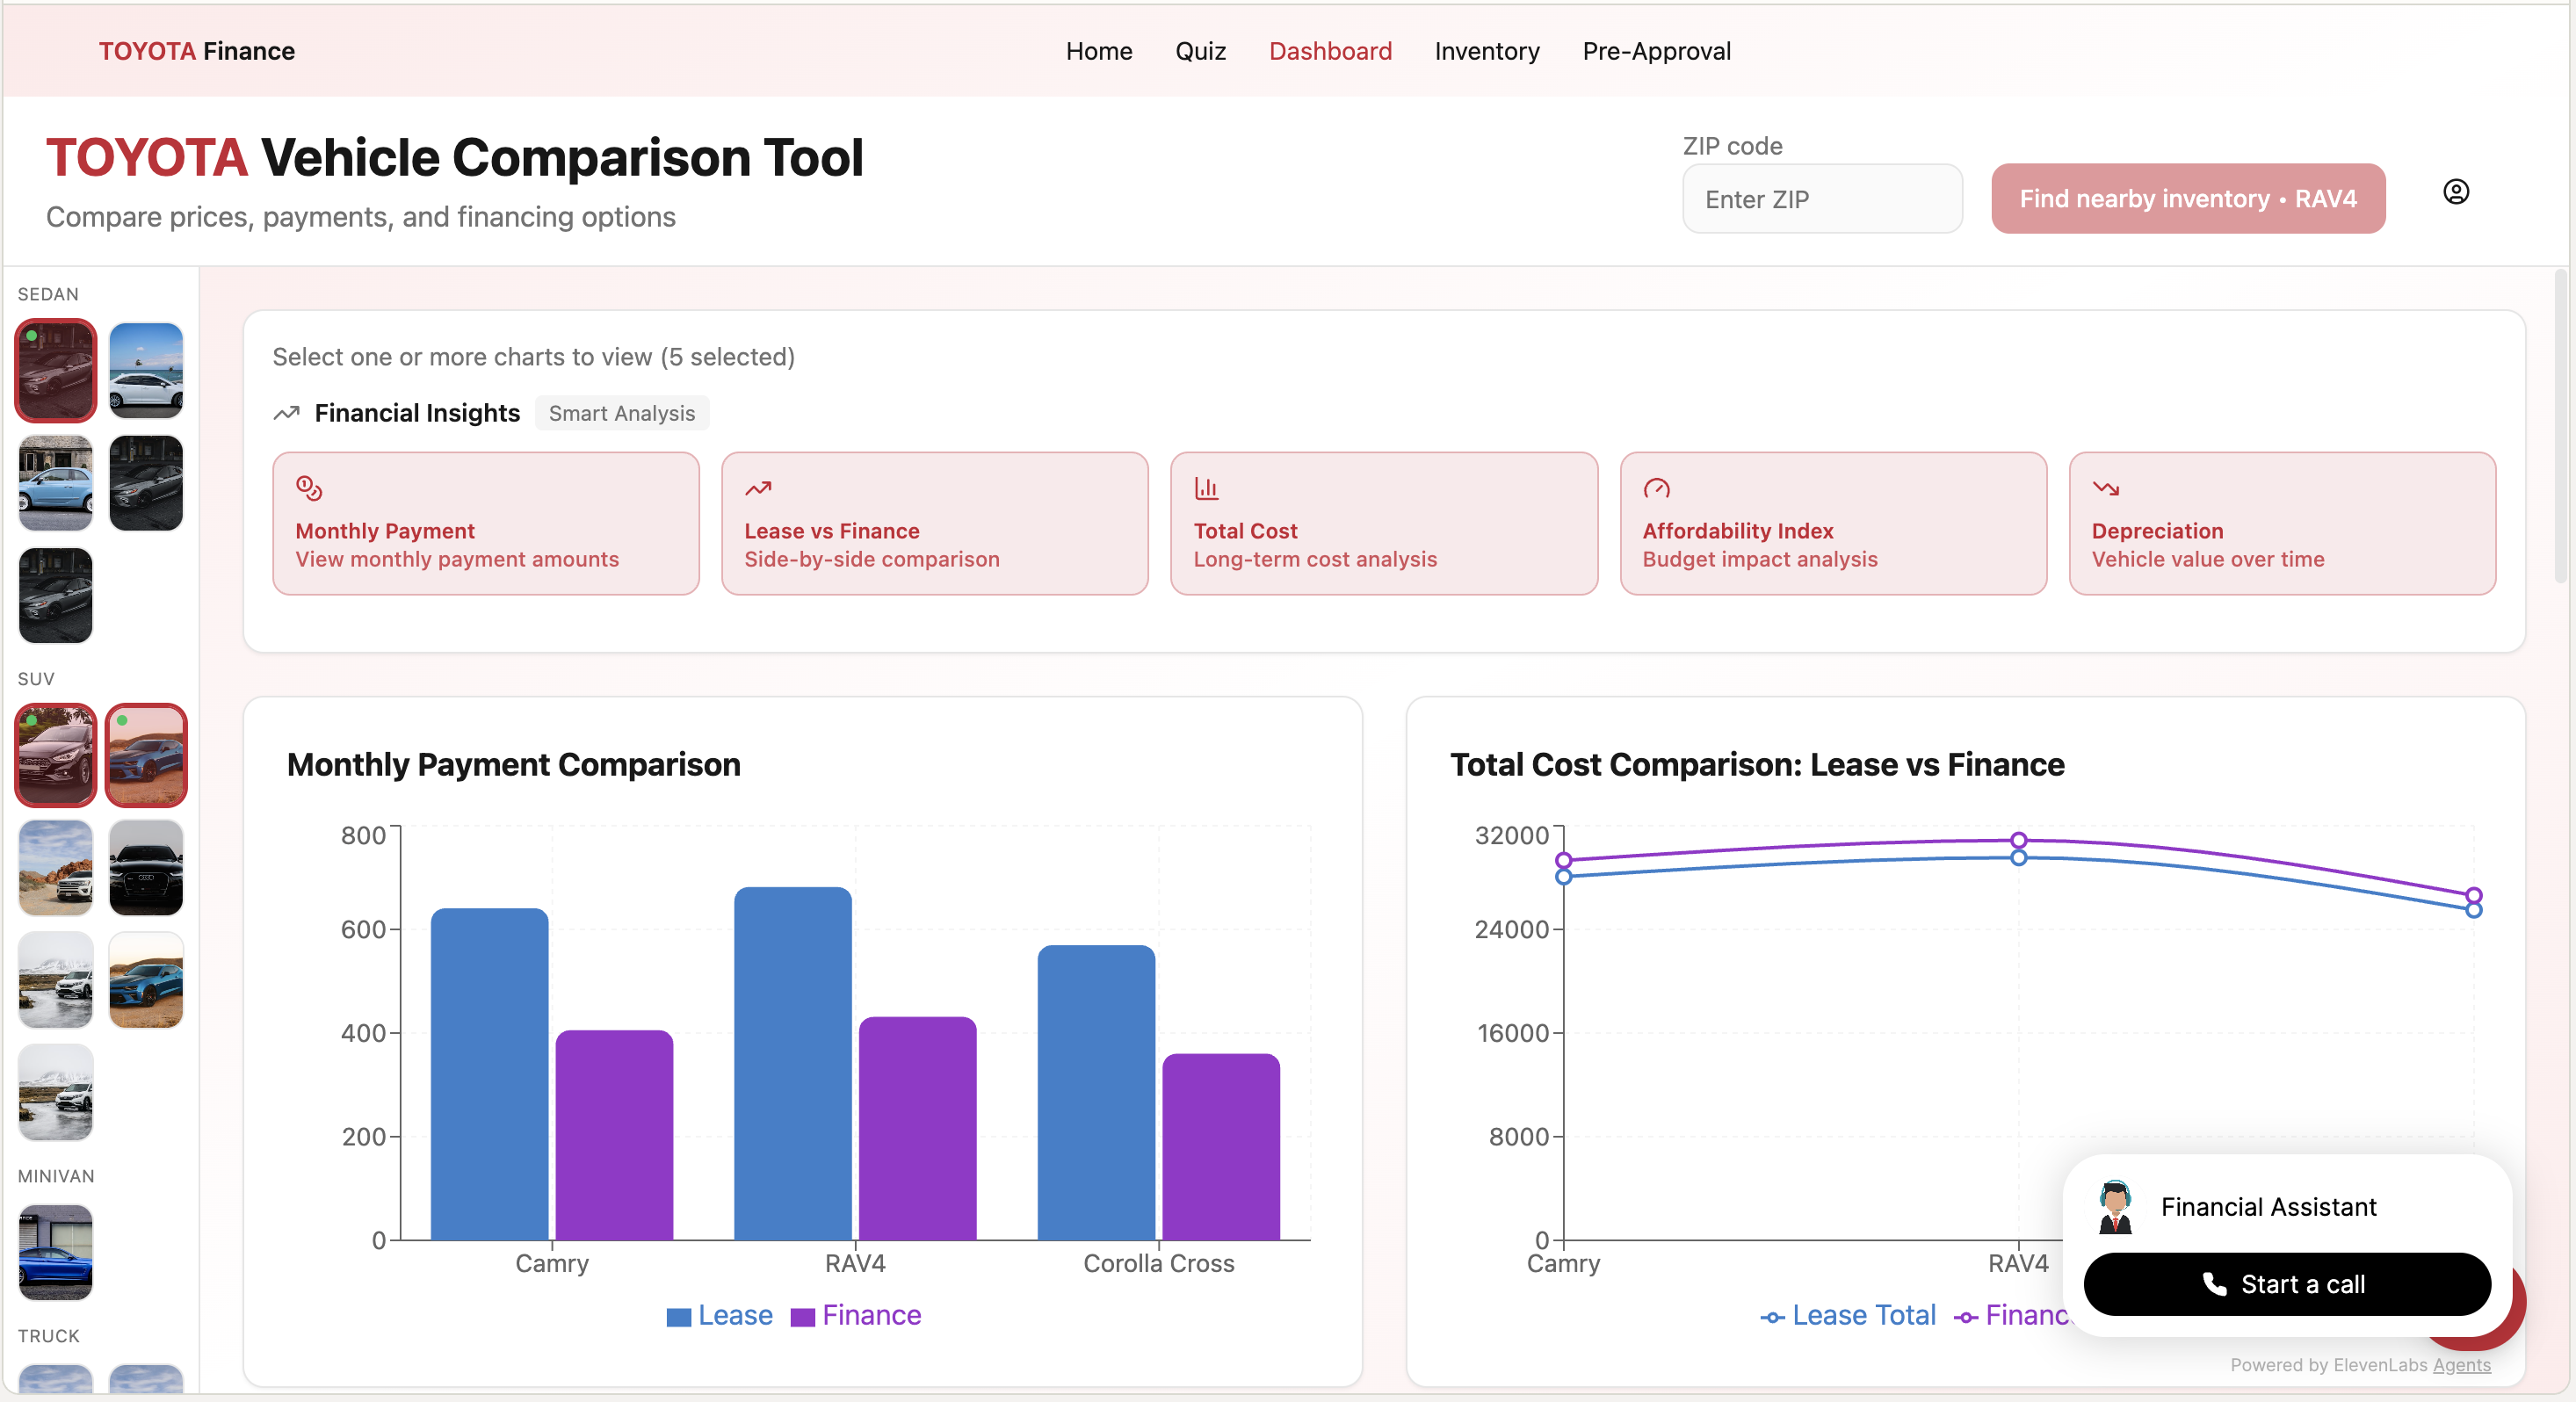Go to the Pre-Approval page

(x=1656, y=51)
